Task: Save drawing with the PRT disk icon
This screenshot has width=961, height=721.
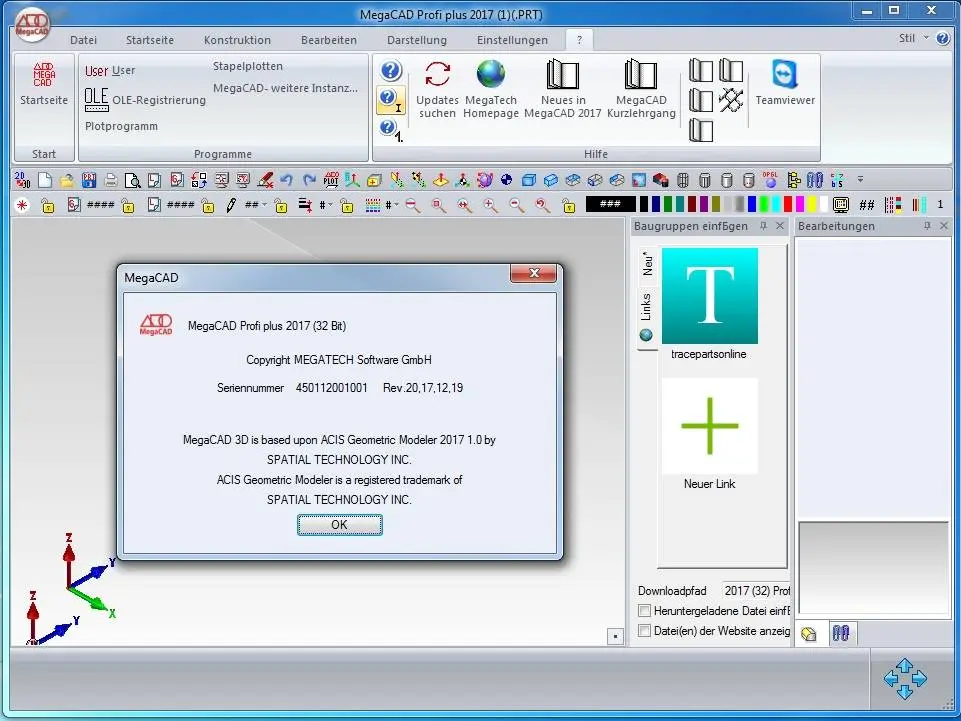Action: [x=89, y=180]
